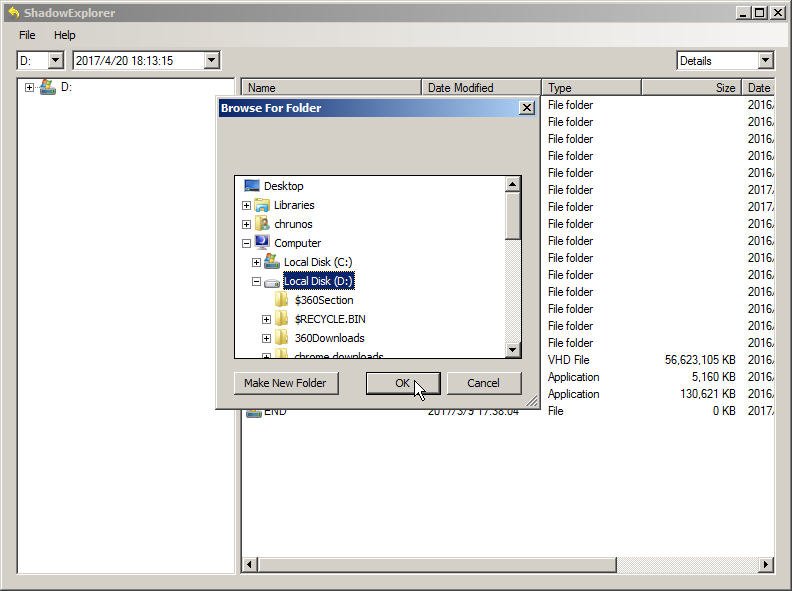Open the File menu
The width and height of the screenshot is (792, 591).
click(x=27, y=35)
